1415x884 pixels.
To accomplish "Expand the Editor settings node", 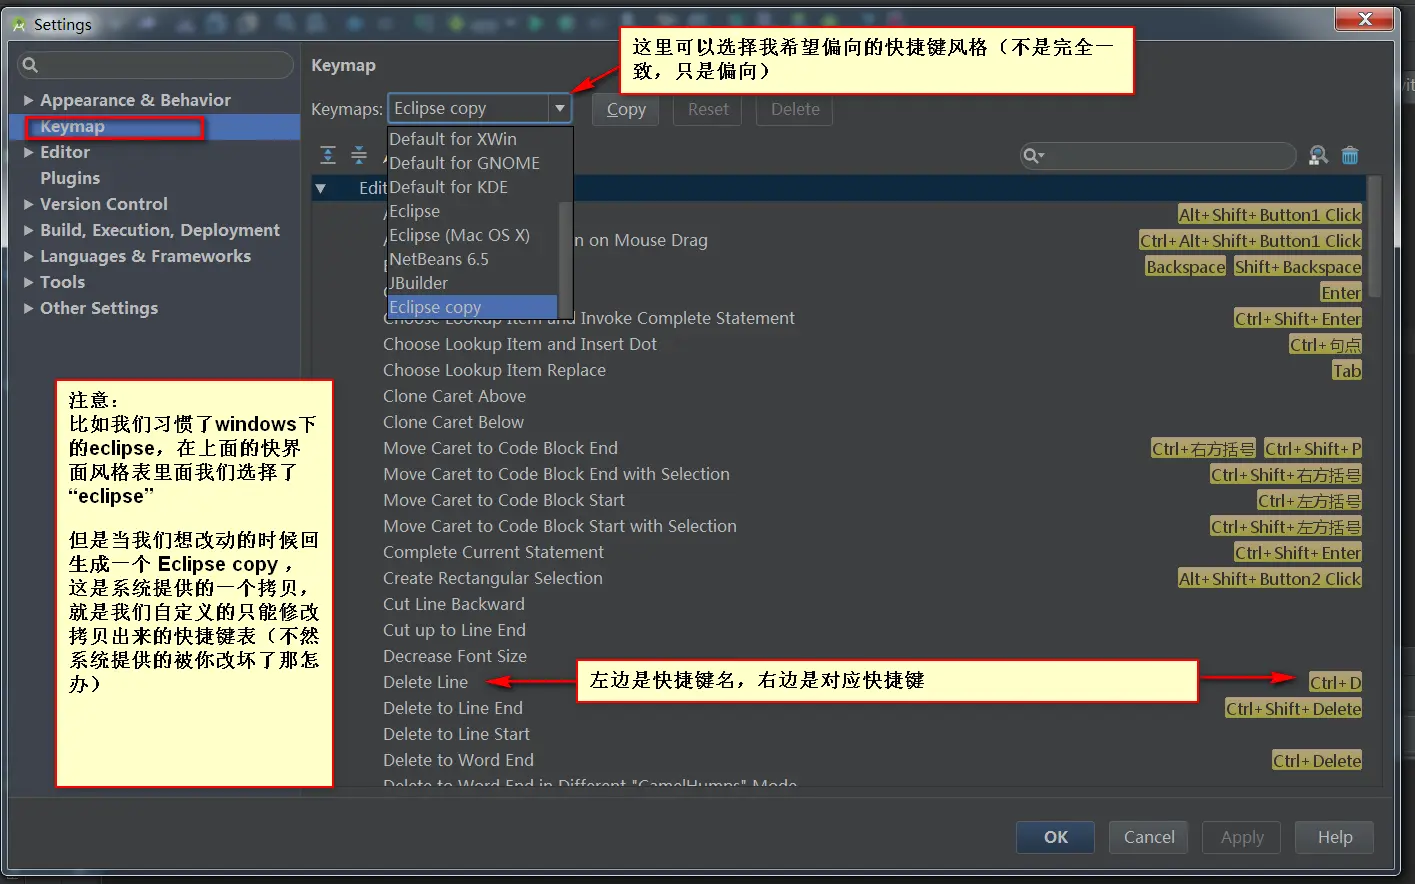I will (x=29, y=152).
